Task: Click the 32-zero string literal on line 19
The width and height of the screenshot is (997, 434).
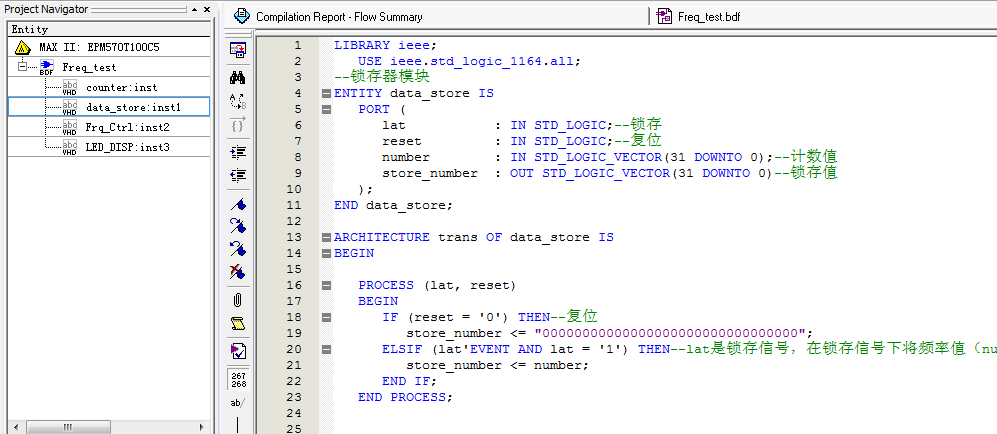Action: coord(671,334)
